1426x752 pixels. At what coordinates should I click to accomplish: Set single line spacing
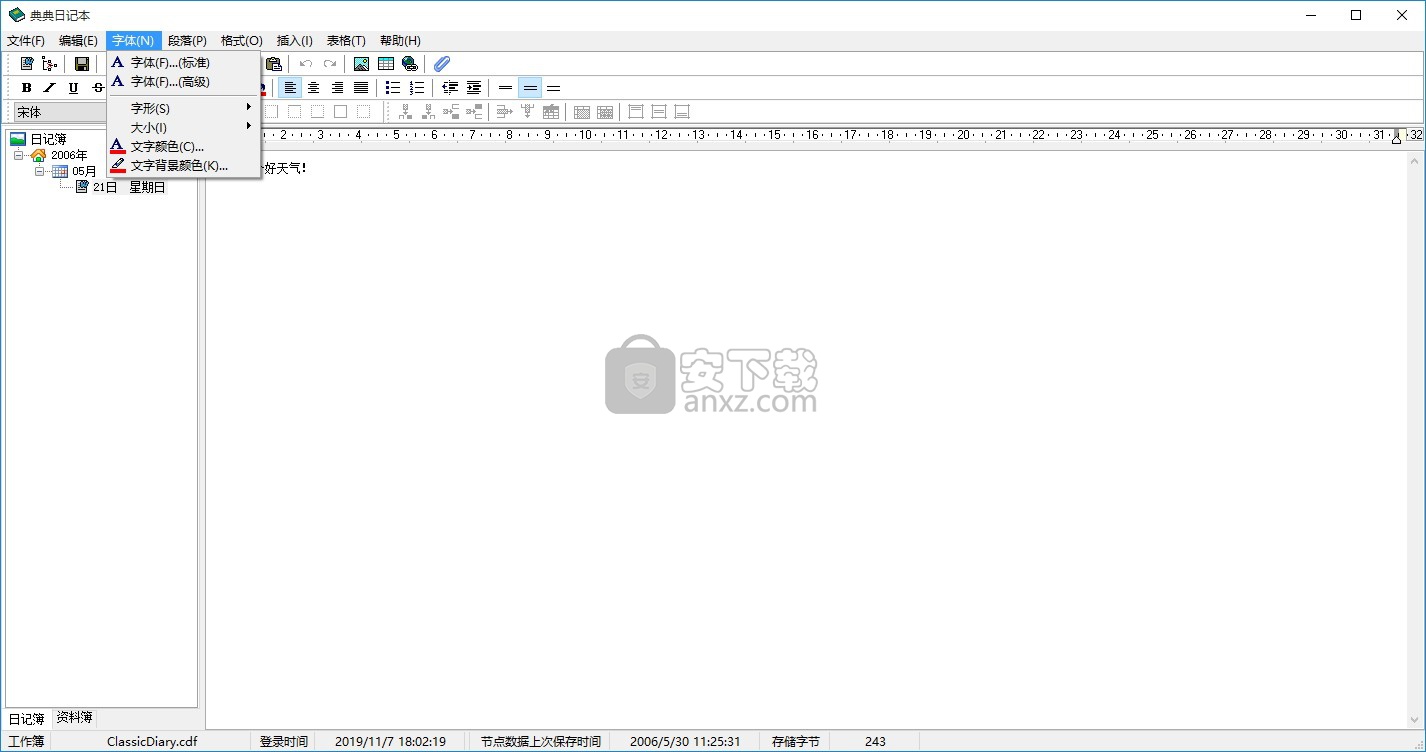[x=506, y=88]
